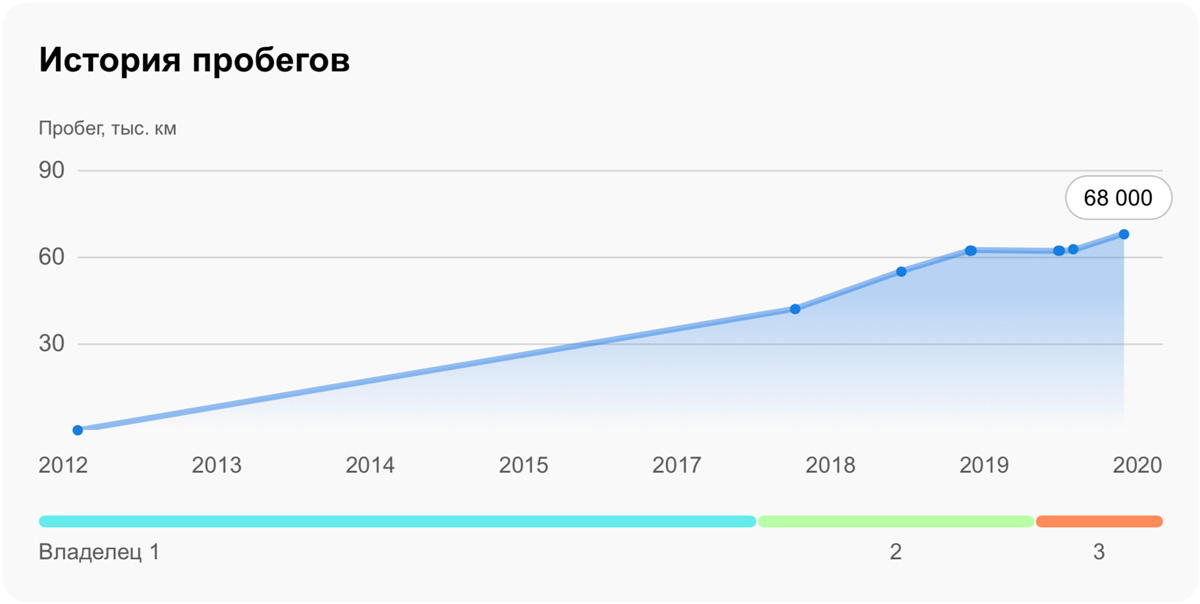The width and height of the screenshot is (1200, 604).
Task: Click the 2017 year label
Action: coord(677,465)
